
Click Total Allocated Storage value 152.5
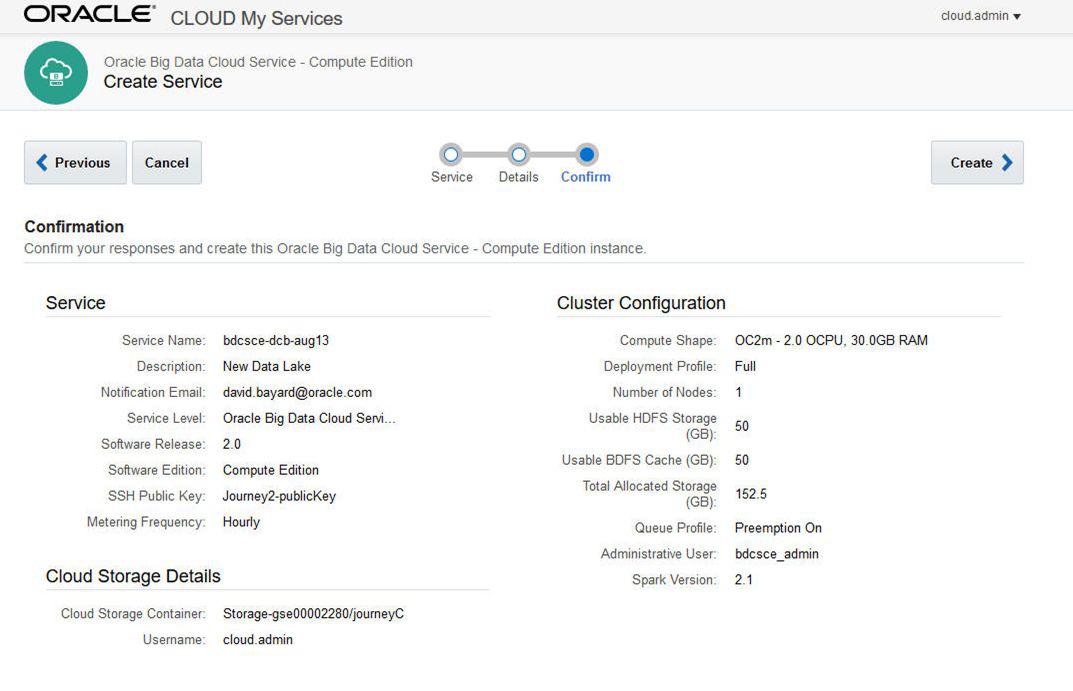(x=751, y=494)
